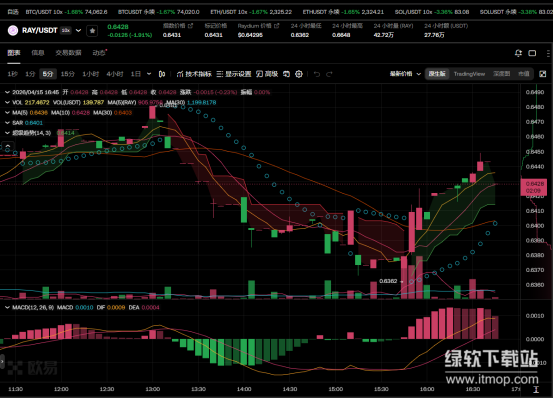
Task: Open the Raydium price external link icon
Action: 276,26
